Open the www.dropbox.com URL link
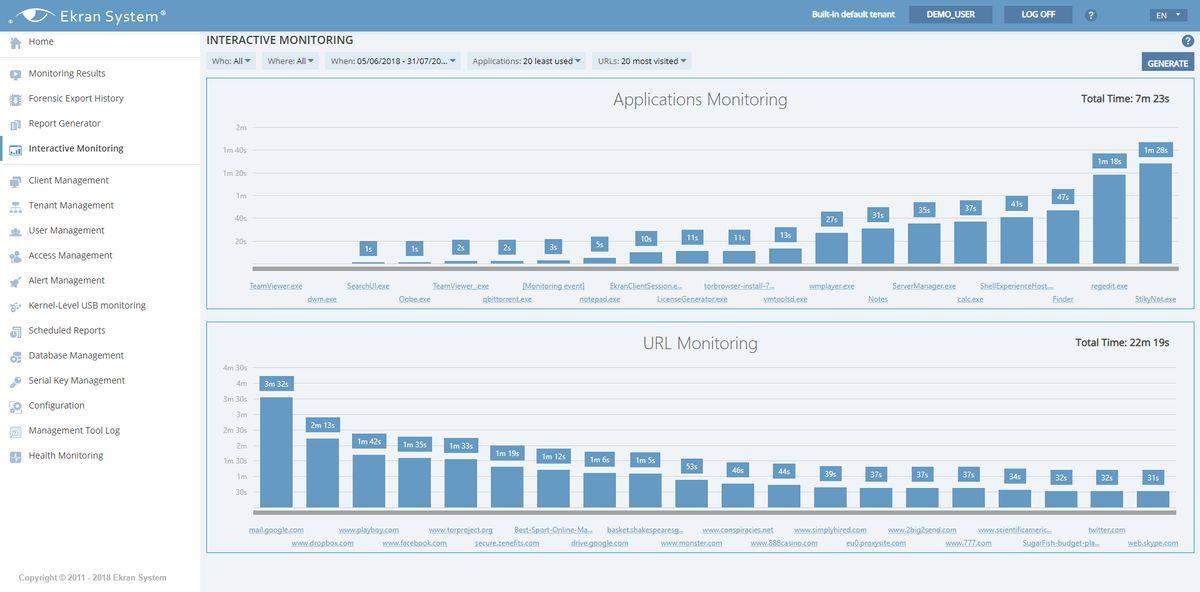 click(x=322, y=543)
